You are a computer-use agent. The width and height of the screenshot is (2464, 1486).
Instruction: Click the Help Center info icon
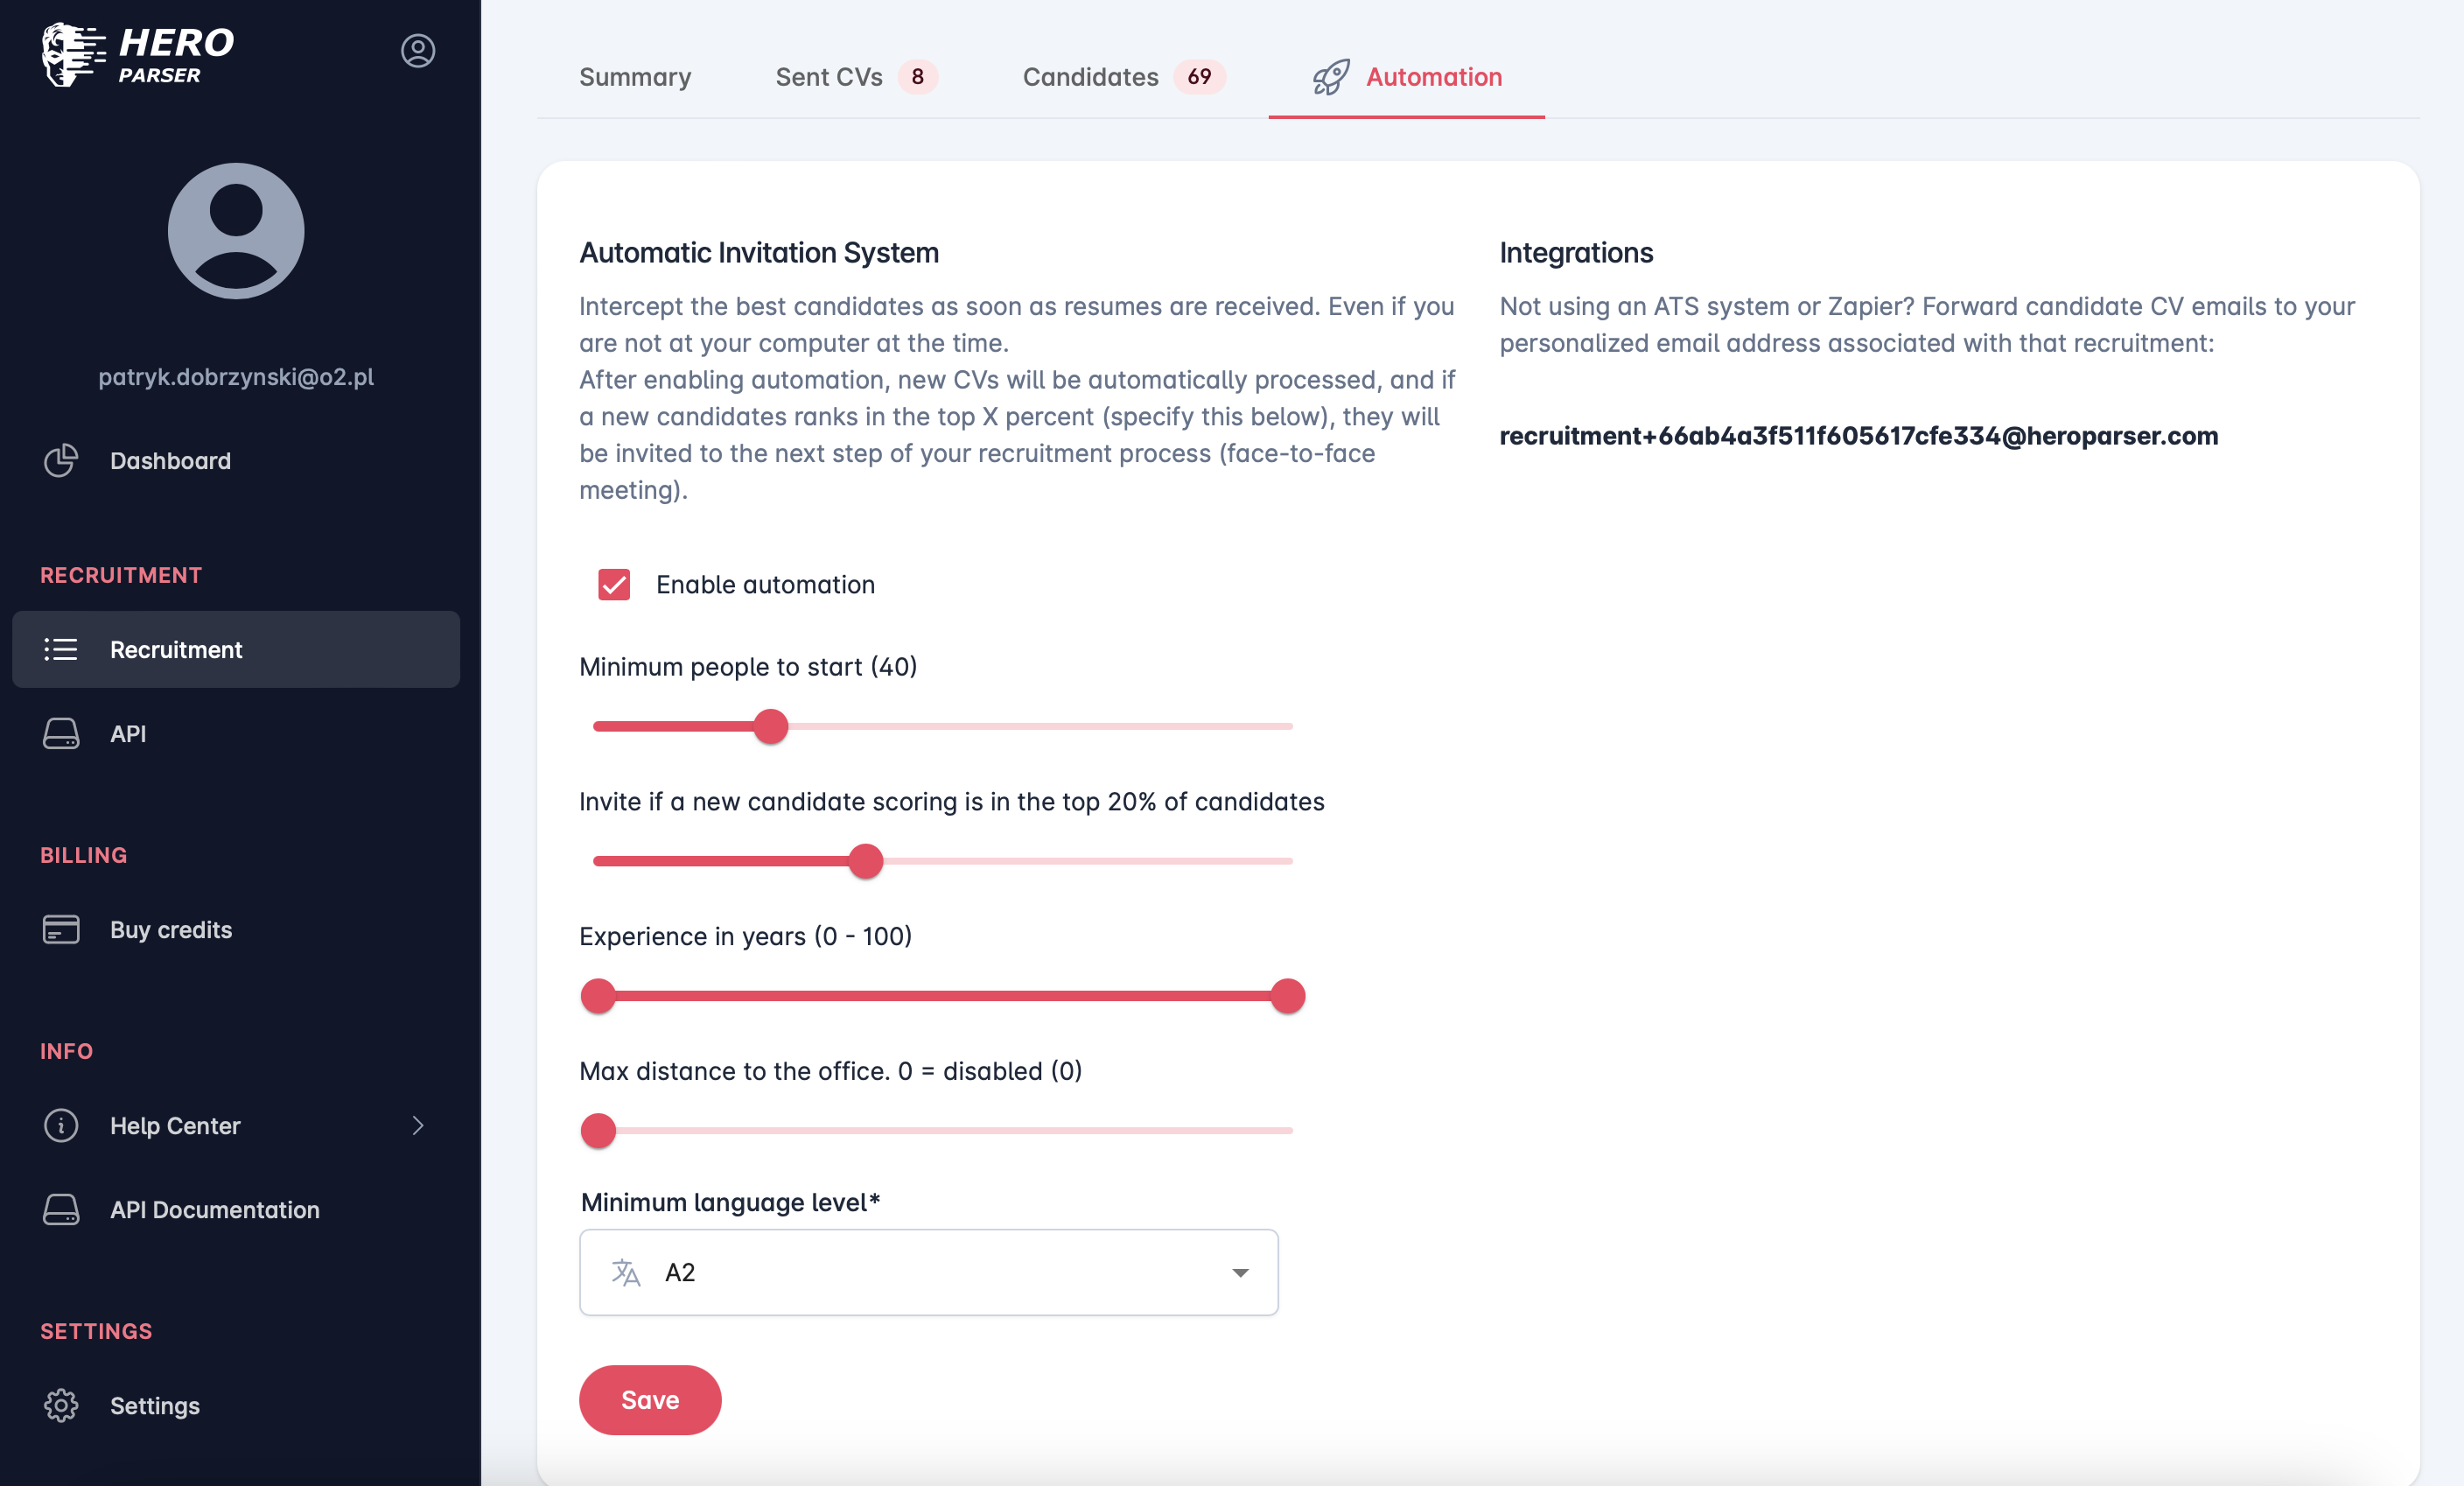point(61,1125)
